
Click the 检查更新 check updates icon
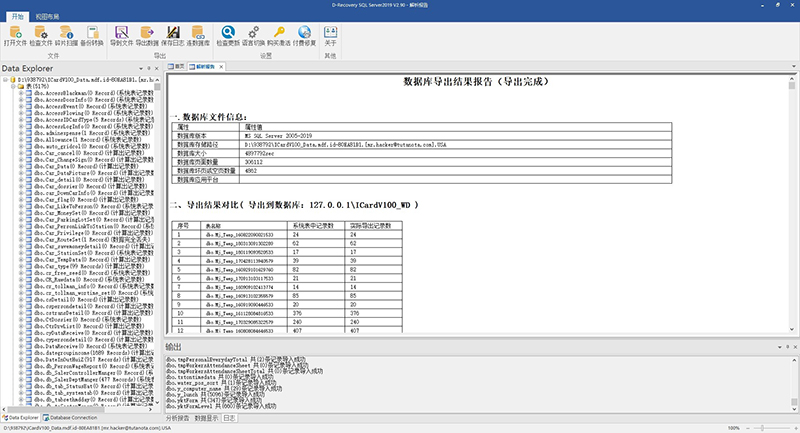click(x=228, y=36)
